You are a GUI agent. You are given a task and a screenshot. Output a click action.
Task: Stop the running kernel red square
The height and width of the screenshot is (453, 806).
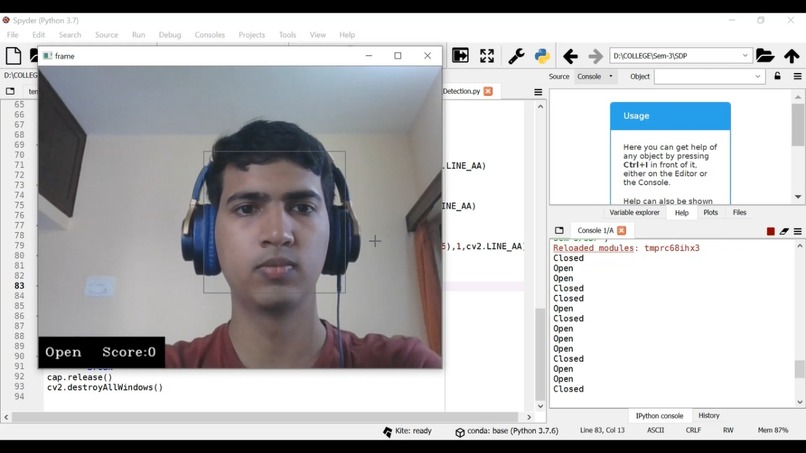click(x=771, y=231)
